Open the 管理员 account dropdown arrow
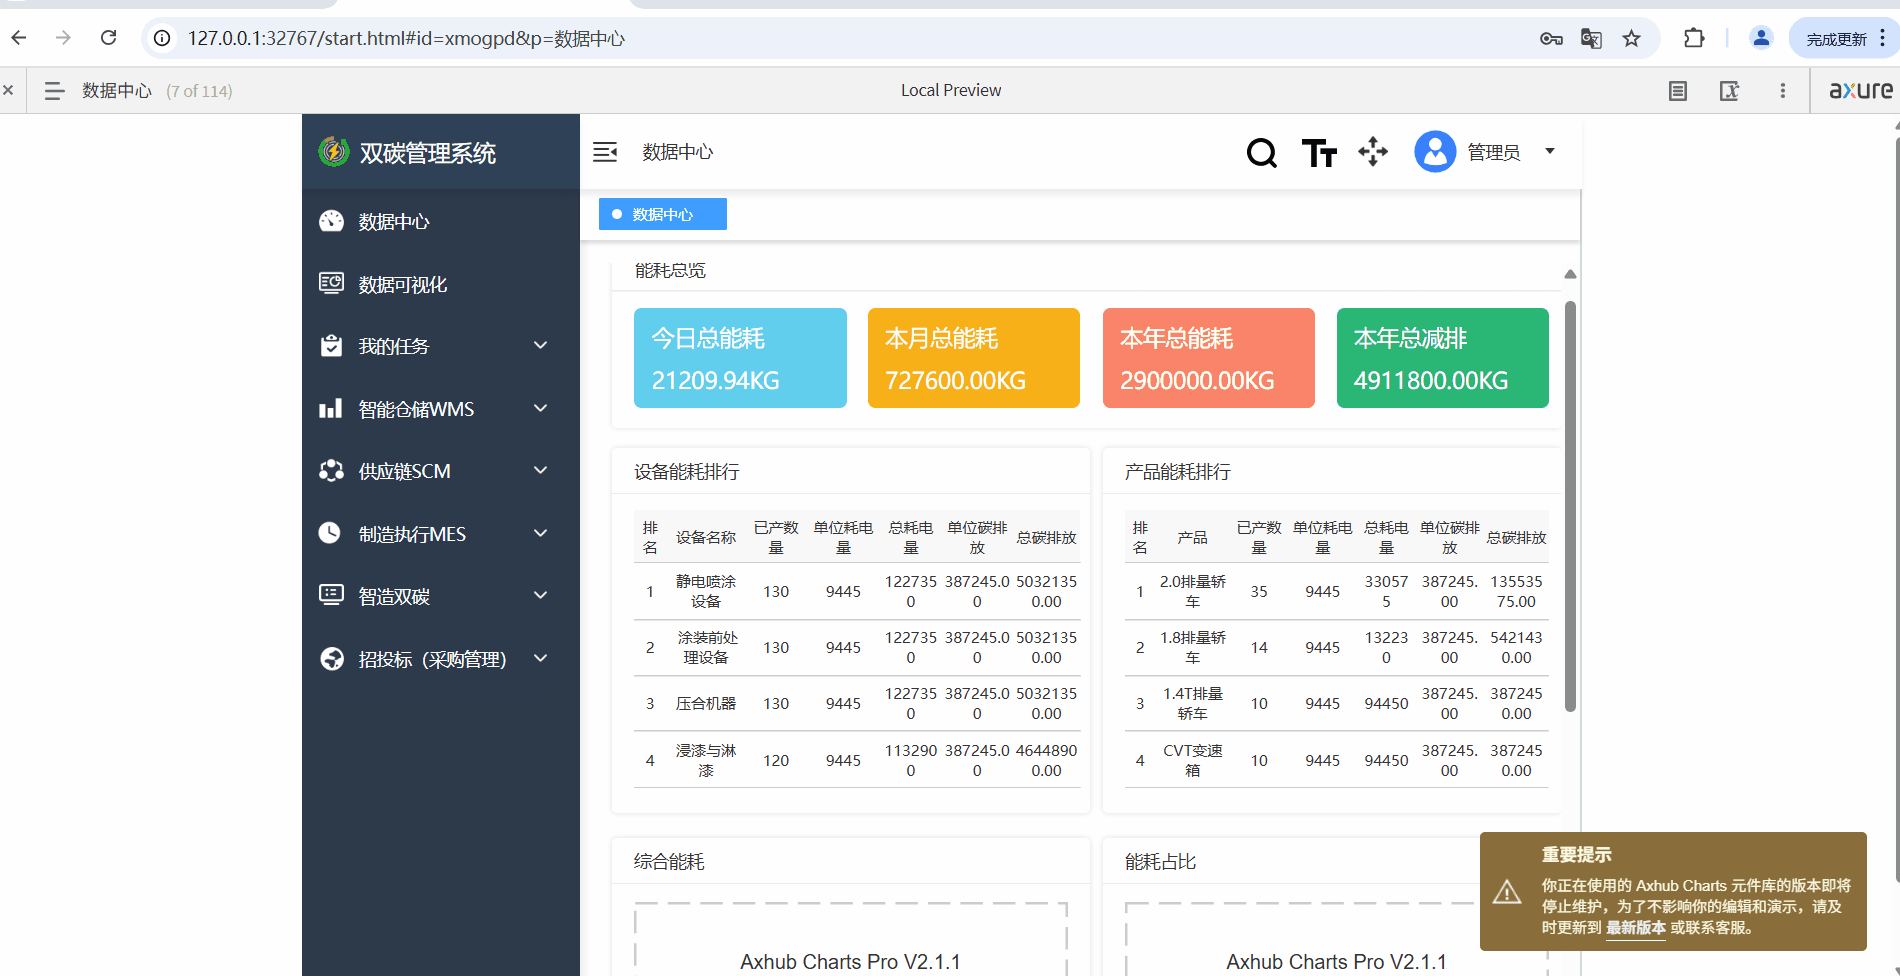 click(1550, 152)
